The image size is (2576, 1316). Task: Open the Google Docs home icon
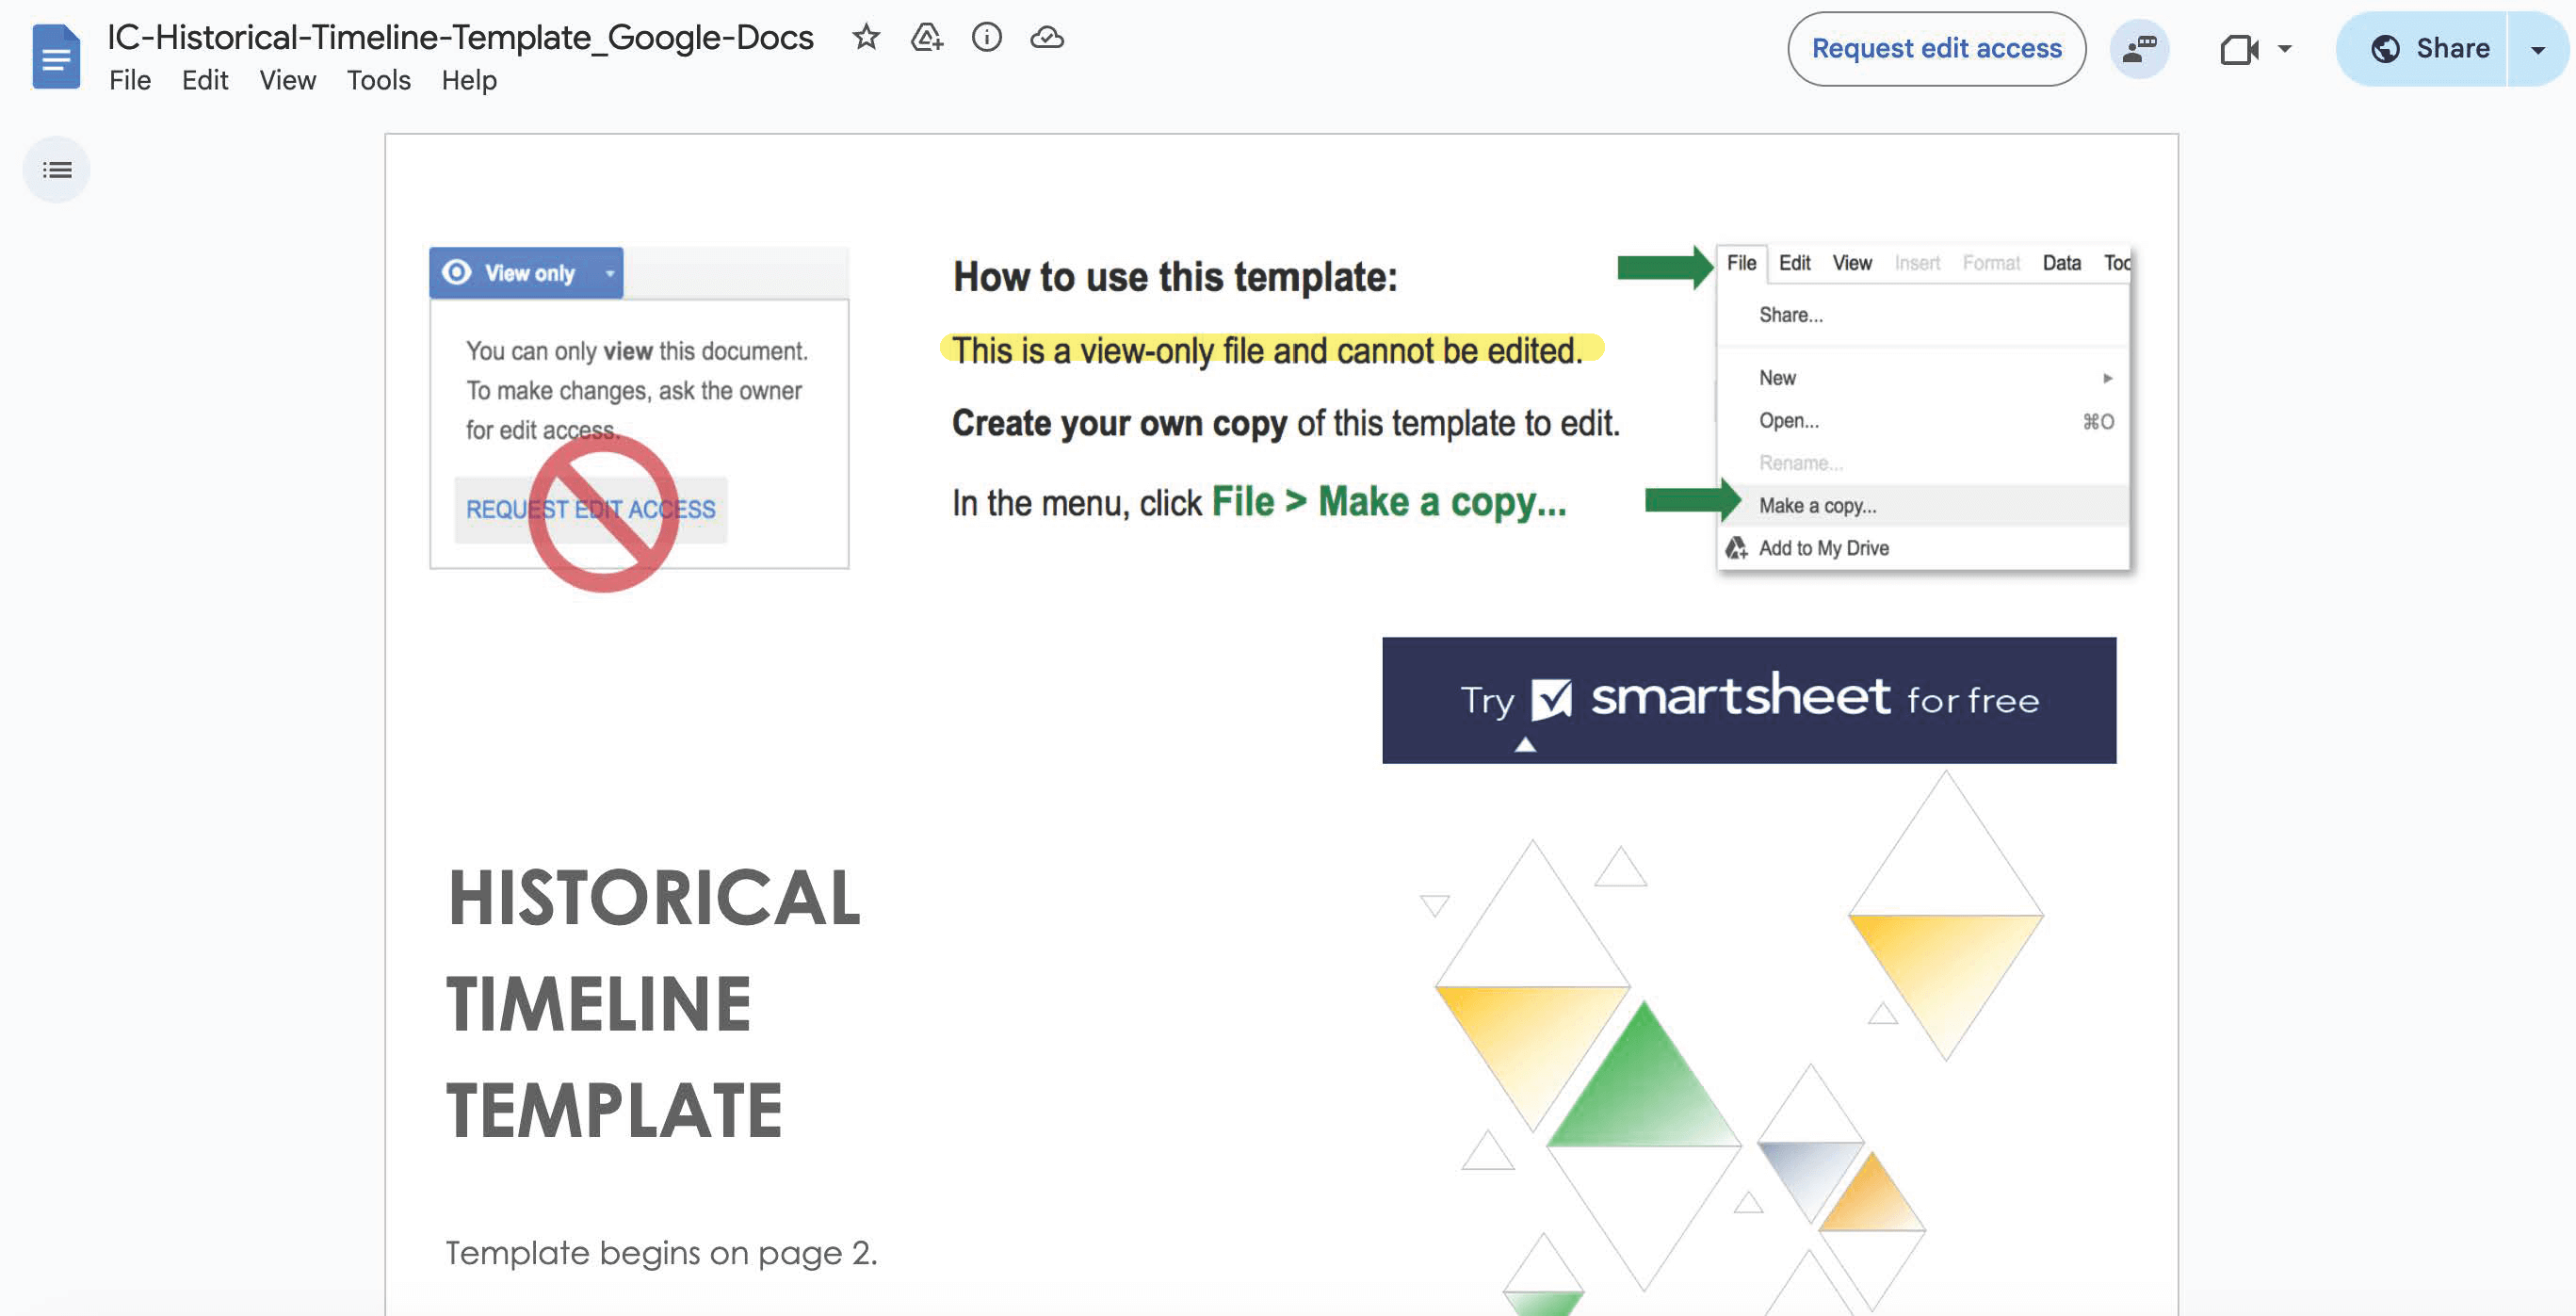56,56
